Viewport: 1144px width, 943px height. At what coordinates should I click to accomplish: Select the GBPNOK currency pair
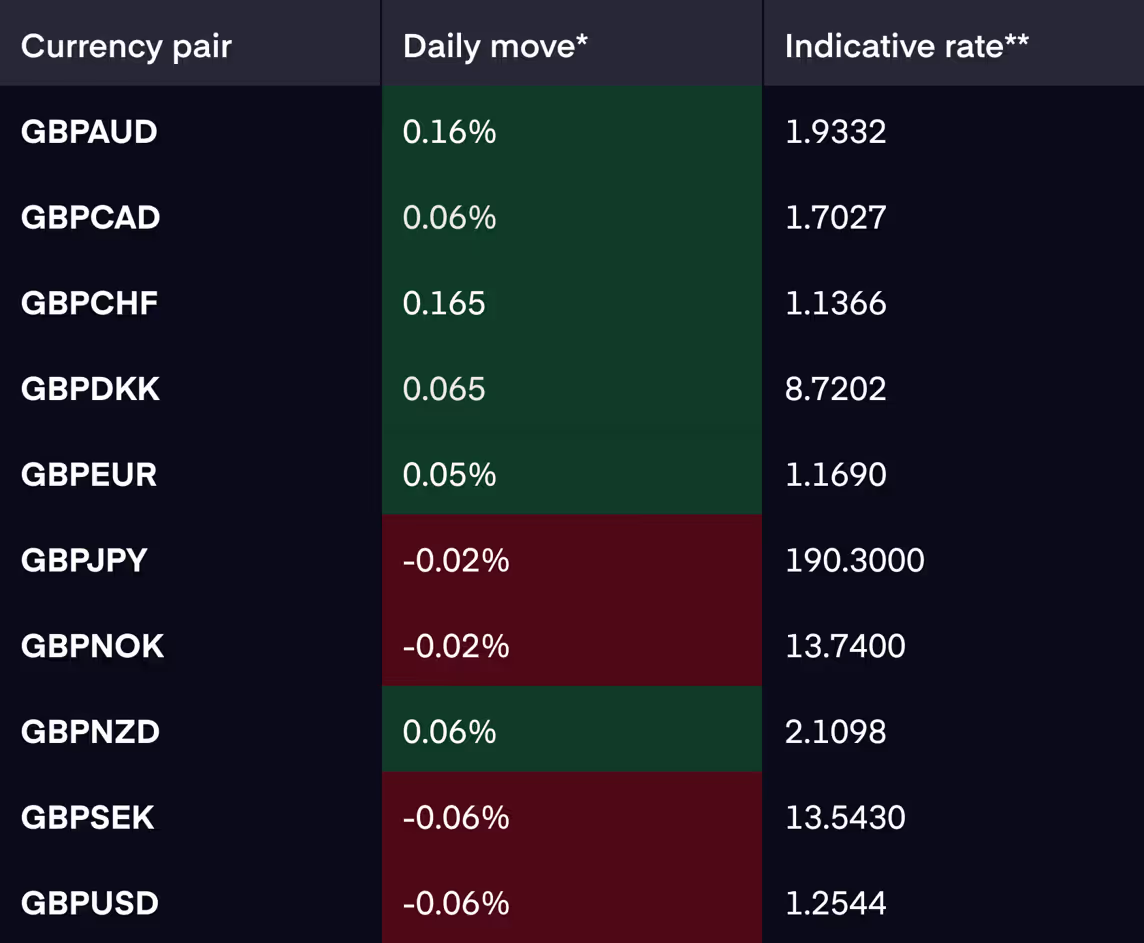pyautogui.click(x=93, y=646)
